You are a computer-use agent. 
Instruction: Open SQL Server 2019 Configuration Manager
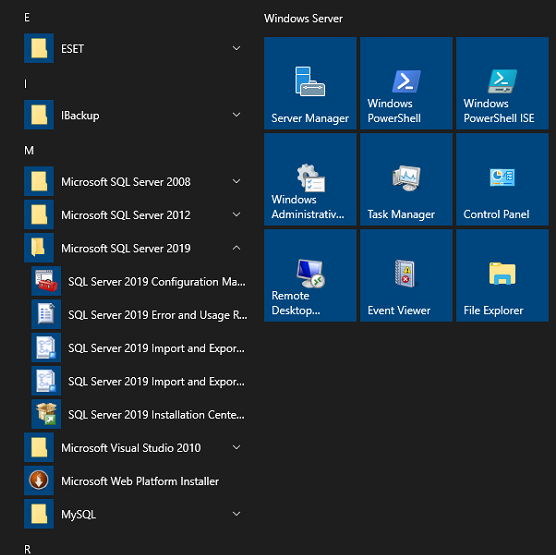pos(140,281)
